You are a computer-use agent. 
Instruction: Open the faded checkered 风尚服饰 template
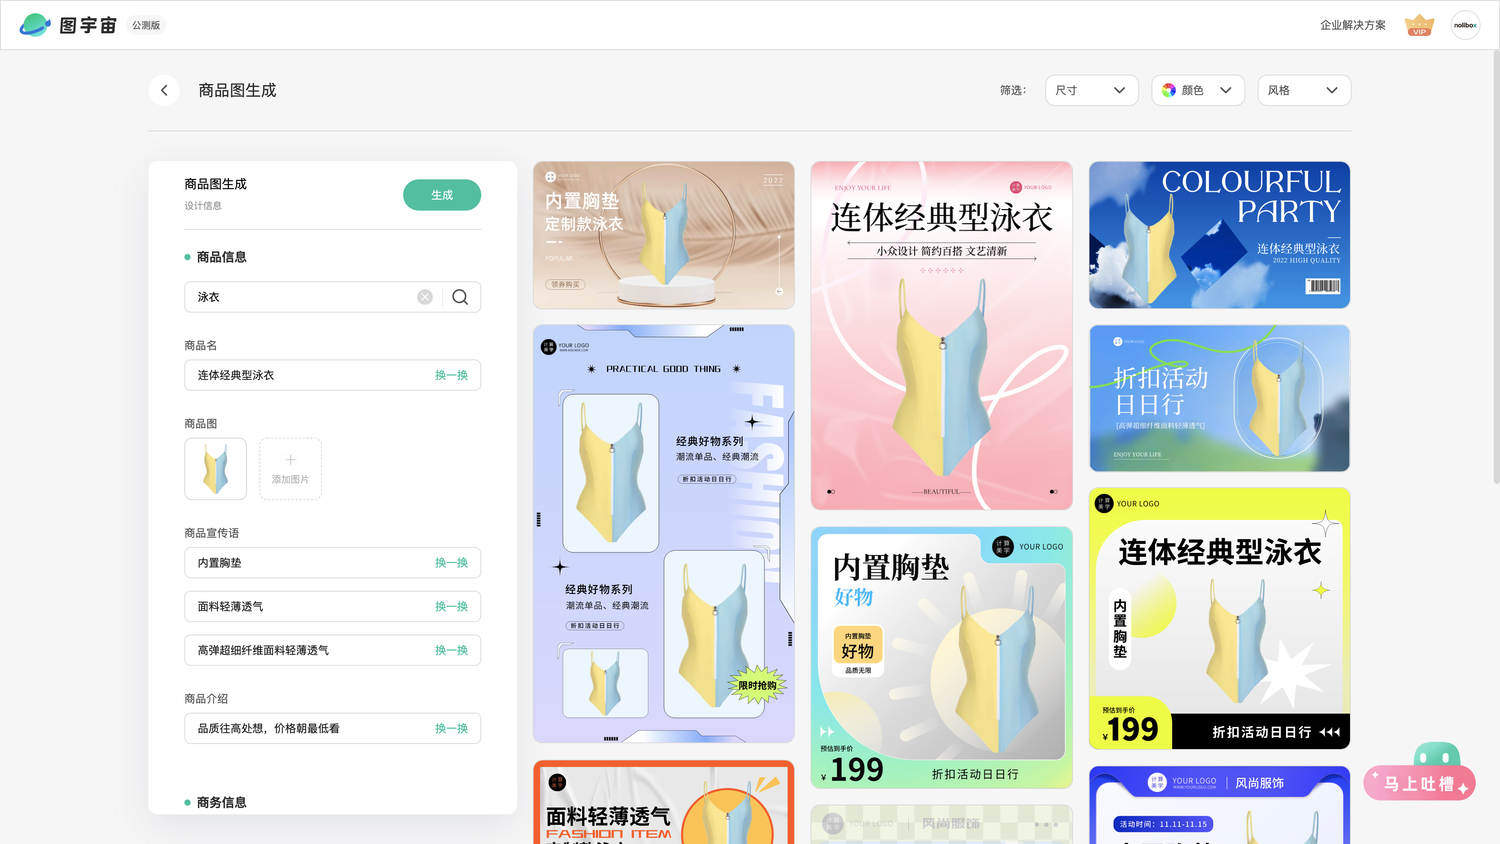(x=942, y=824)
